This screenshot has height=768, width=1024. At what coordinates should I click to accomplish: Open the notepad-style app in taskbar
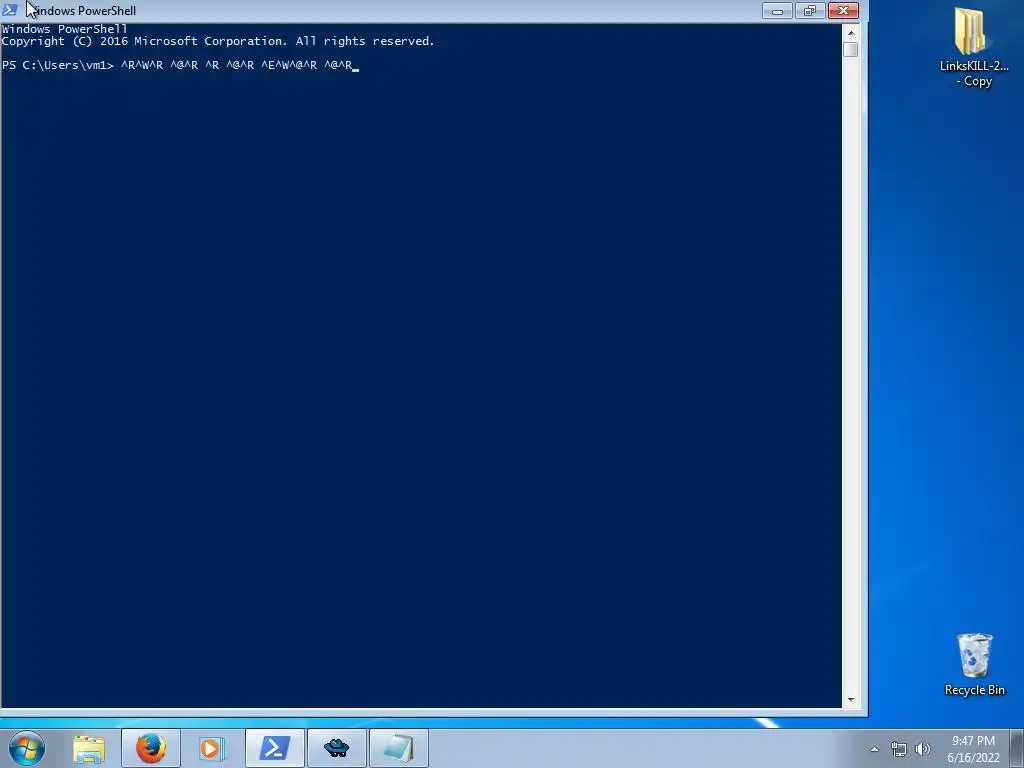coord(398,748)
